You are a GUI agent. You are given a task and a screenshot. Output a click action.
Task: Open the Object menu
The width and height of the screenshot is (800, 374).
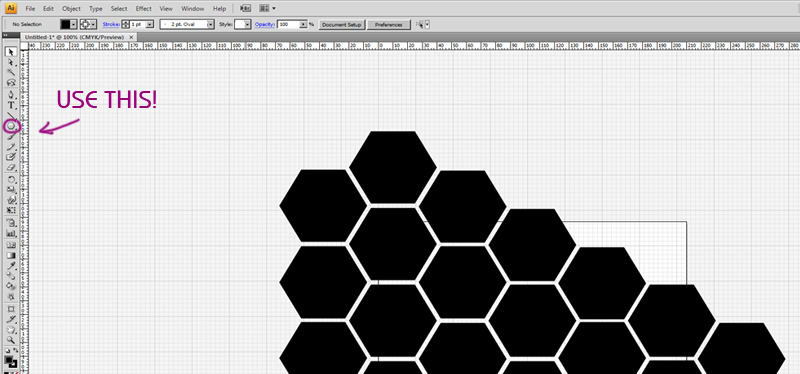click(71, 9)
